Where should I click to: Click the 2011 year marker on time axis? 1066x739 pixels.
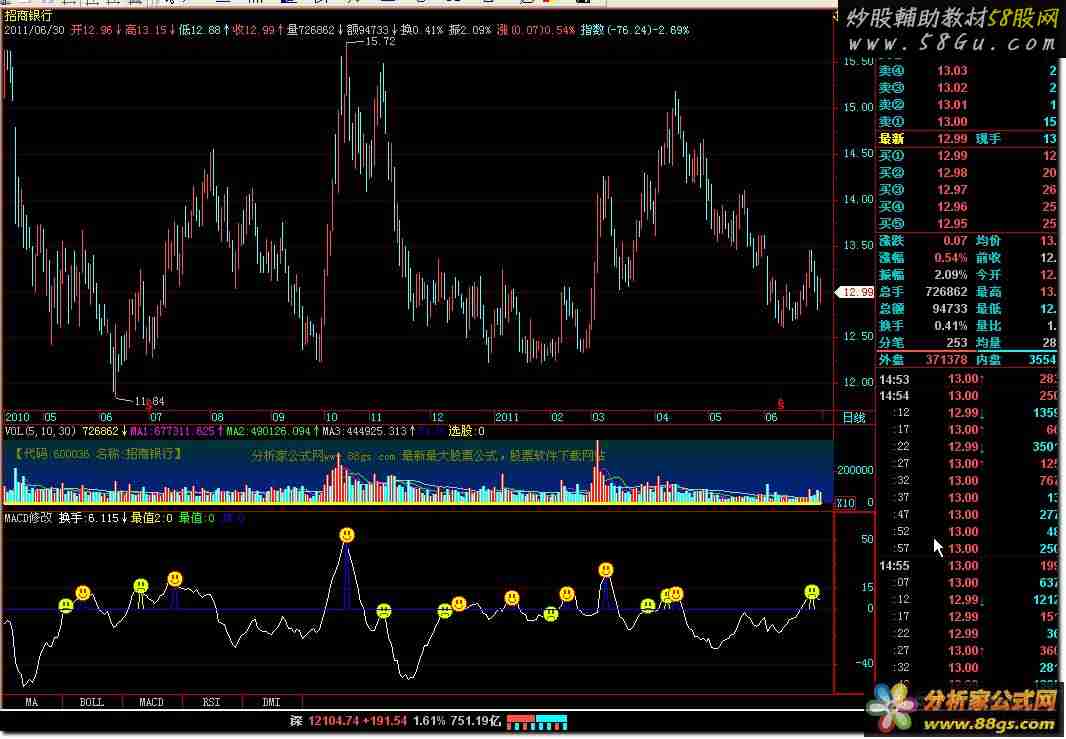[x=507, y=417]
